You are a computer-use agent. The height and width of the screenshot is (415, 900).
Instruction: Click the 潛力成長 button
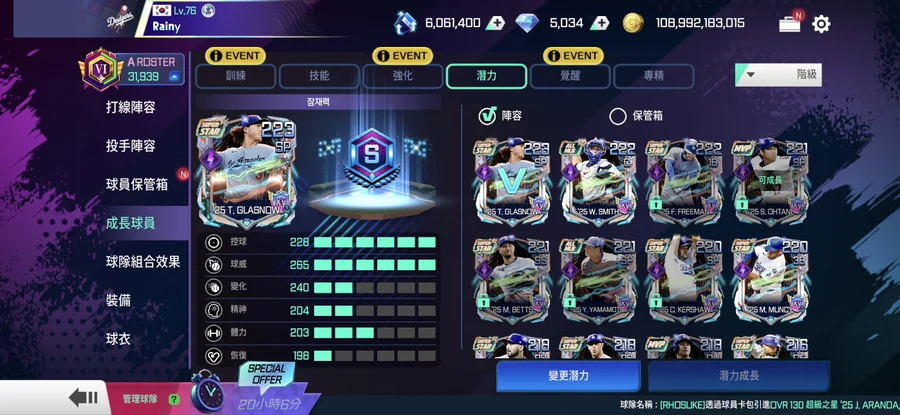pyautogui.click(x=739, y=377)
